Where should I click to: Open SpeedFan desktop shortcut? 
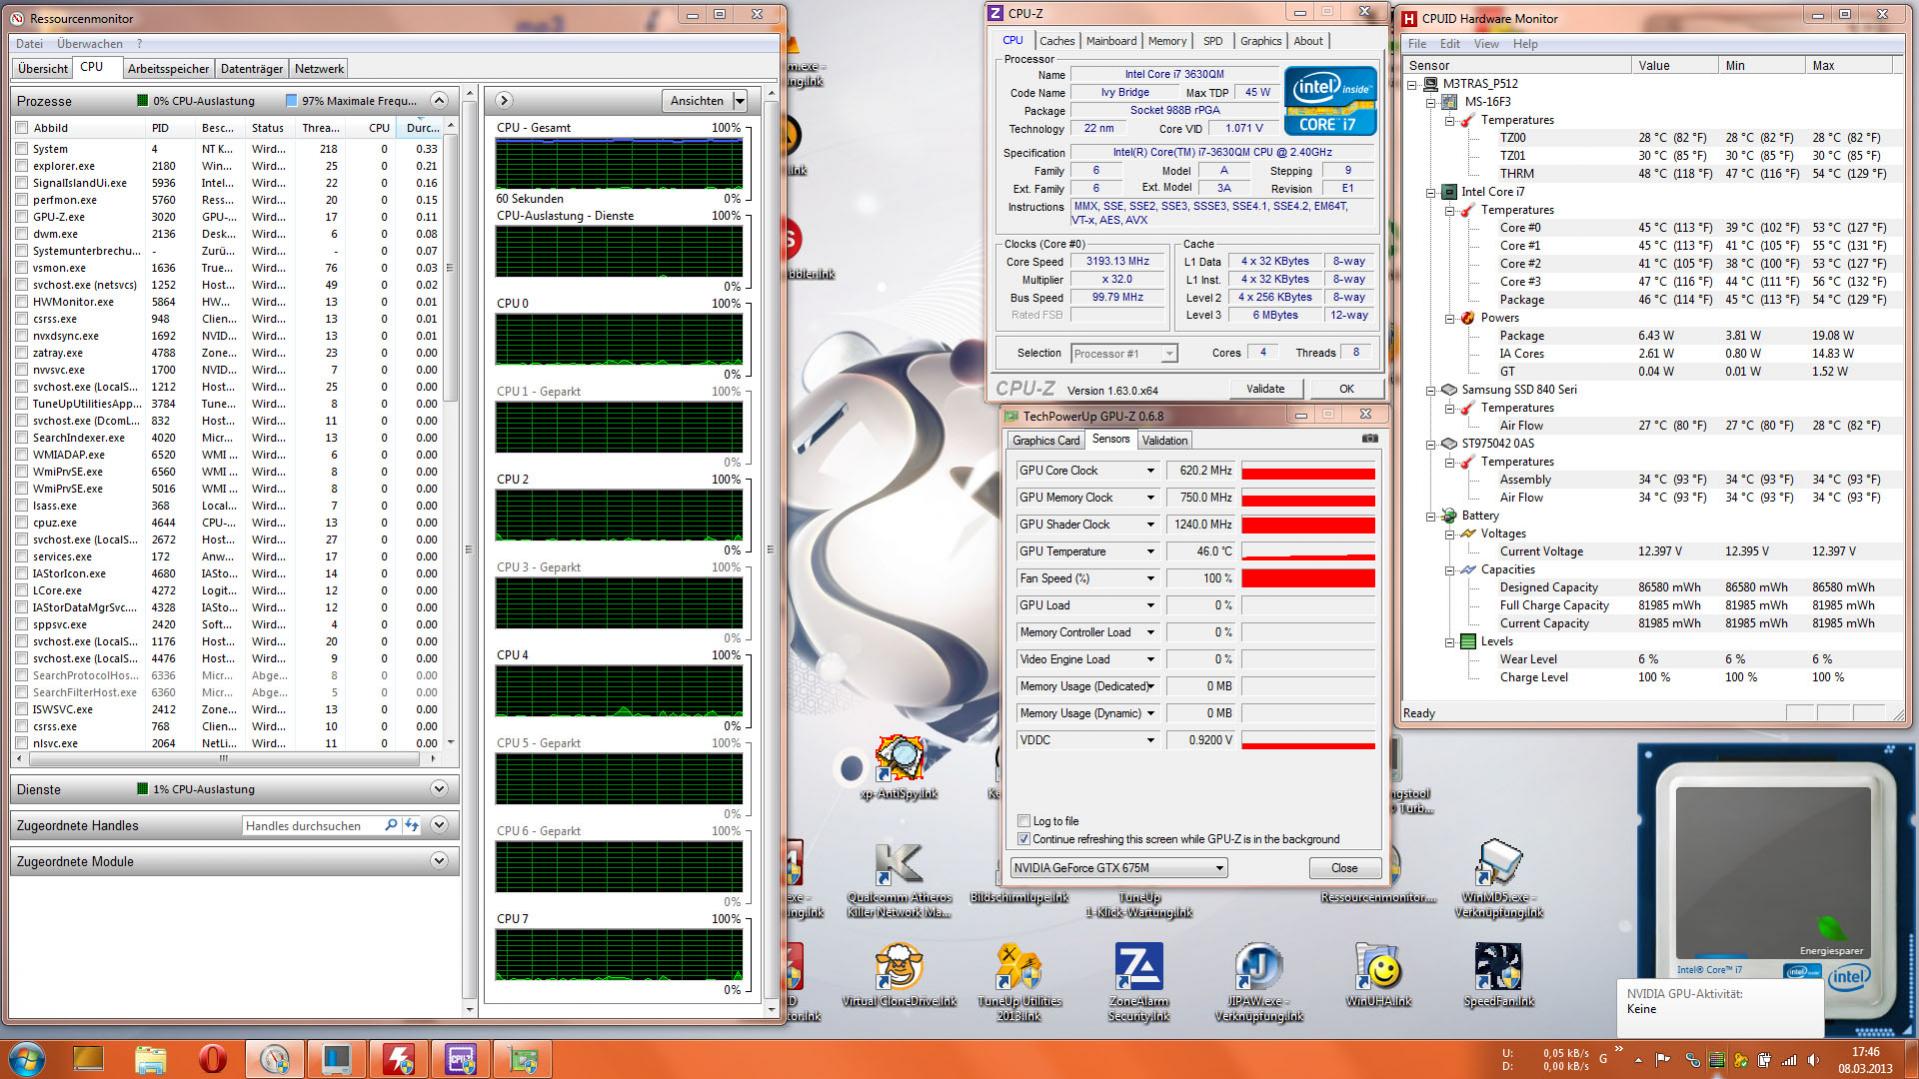[x=1498, y=975]
